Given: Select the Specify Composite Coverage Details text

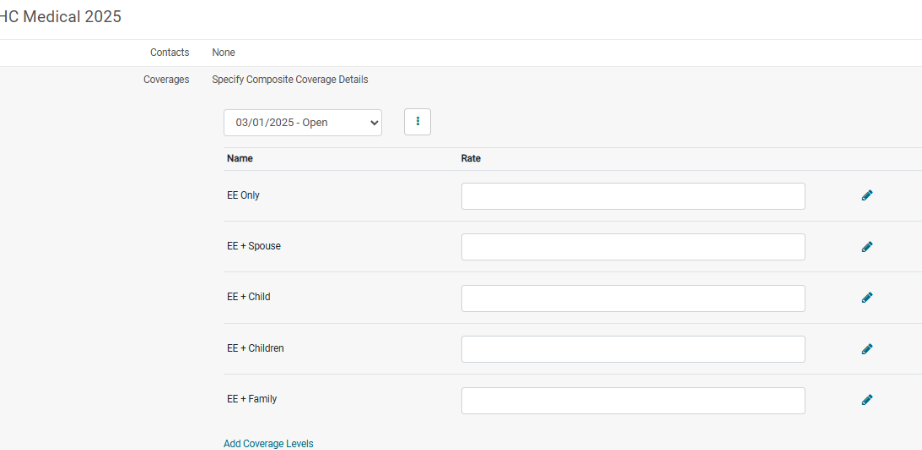Looking at the screenshot, I should tap(290, 79).
